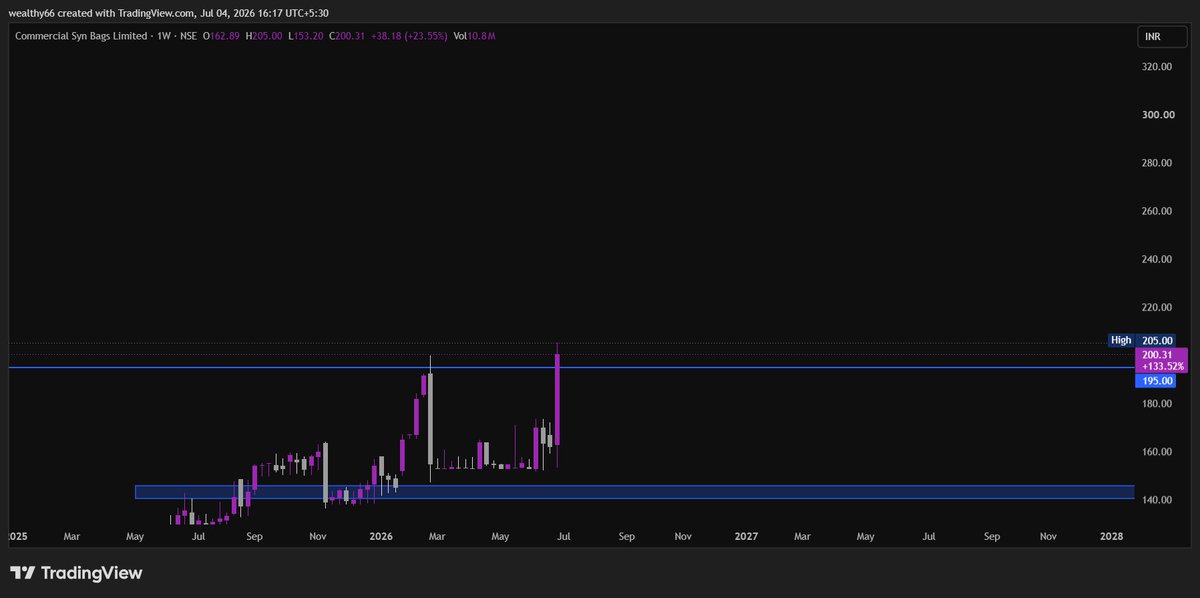Click the high value H205.00 in legend
Viewport: 1200px width, 598px height.
(263, 36)
